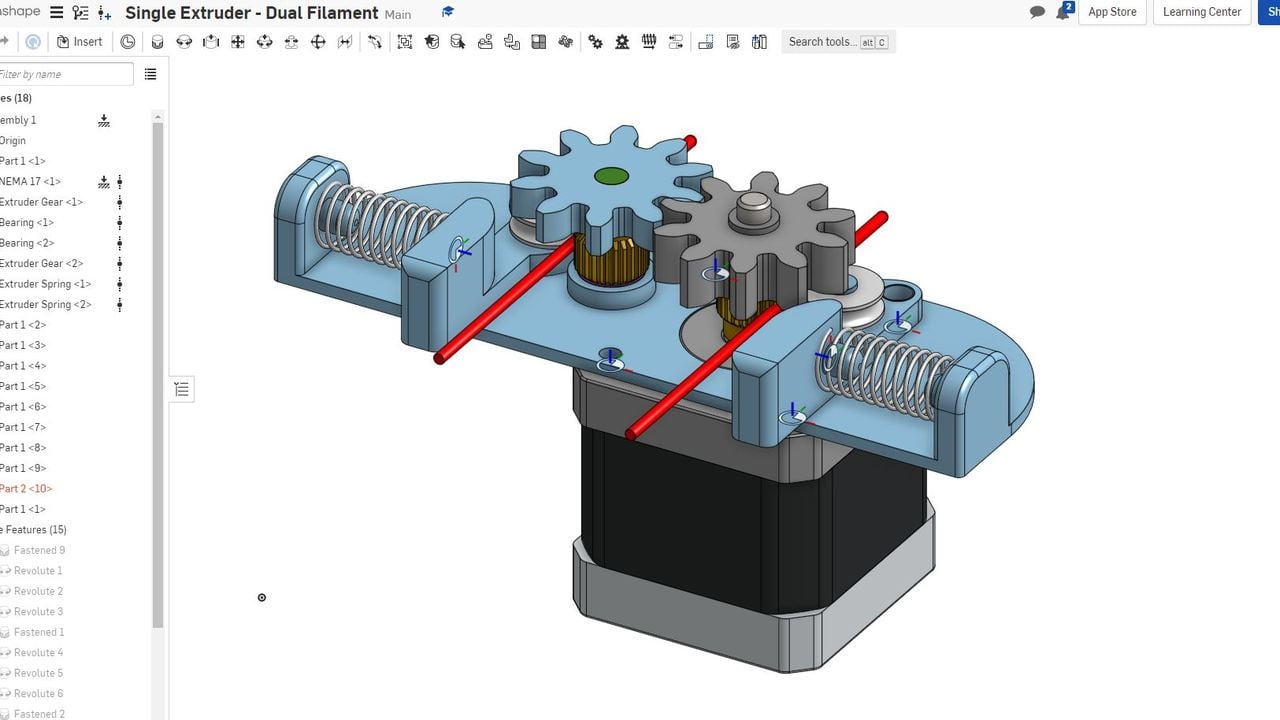Collapse the Features (15) section
The image size is (1280, 720).
click(30, 529)
